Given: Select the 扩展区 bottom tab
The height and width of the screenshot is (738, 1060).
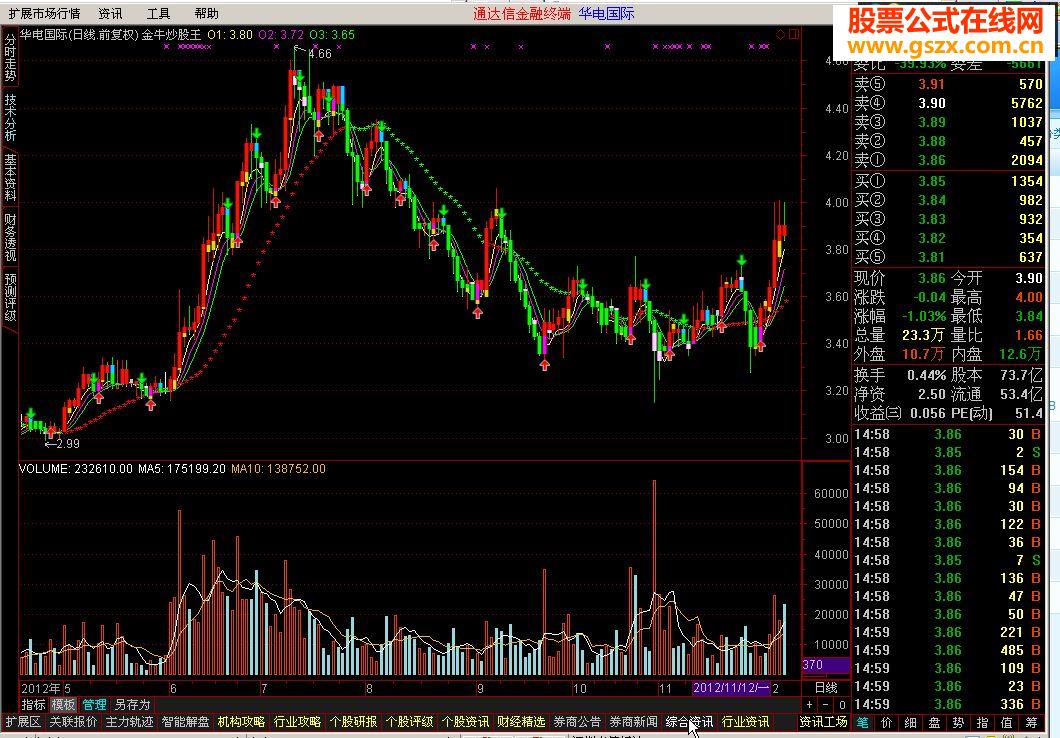Looking at the screenshot, I should pos(24,722).
